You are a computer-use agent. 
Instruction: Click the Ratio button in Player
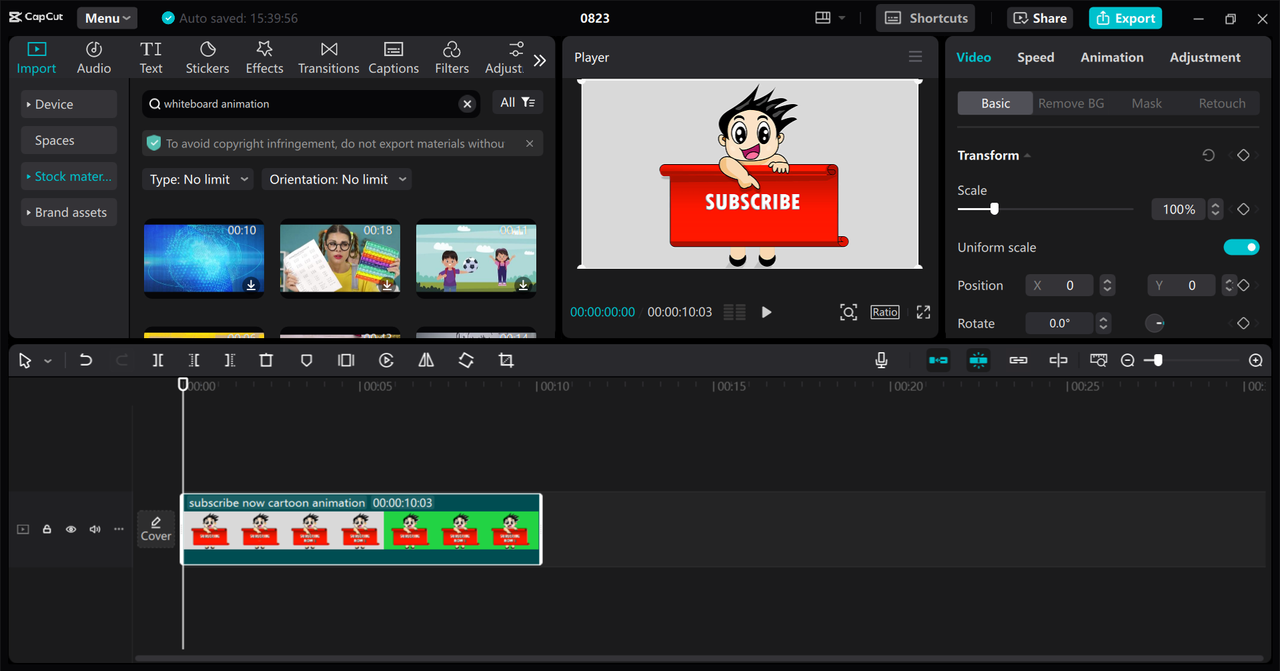[885, 312]
